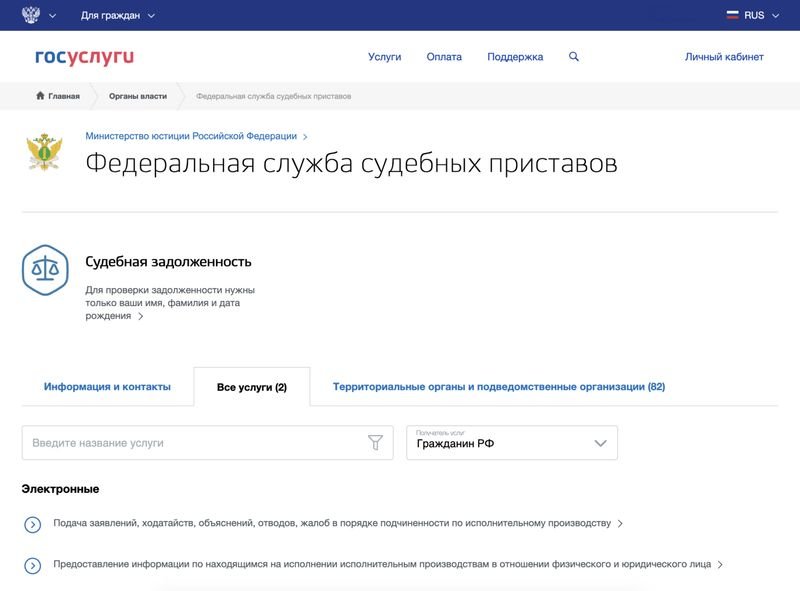
Task: Go to Личный кабинет
Action: pyautogui.click(x=724, y=57)
